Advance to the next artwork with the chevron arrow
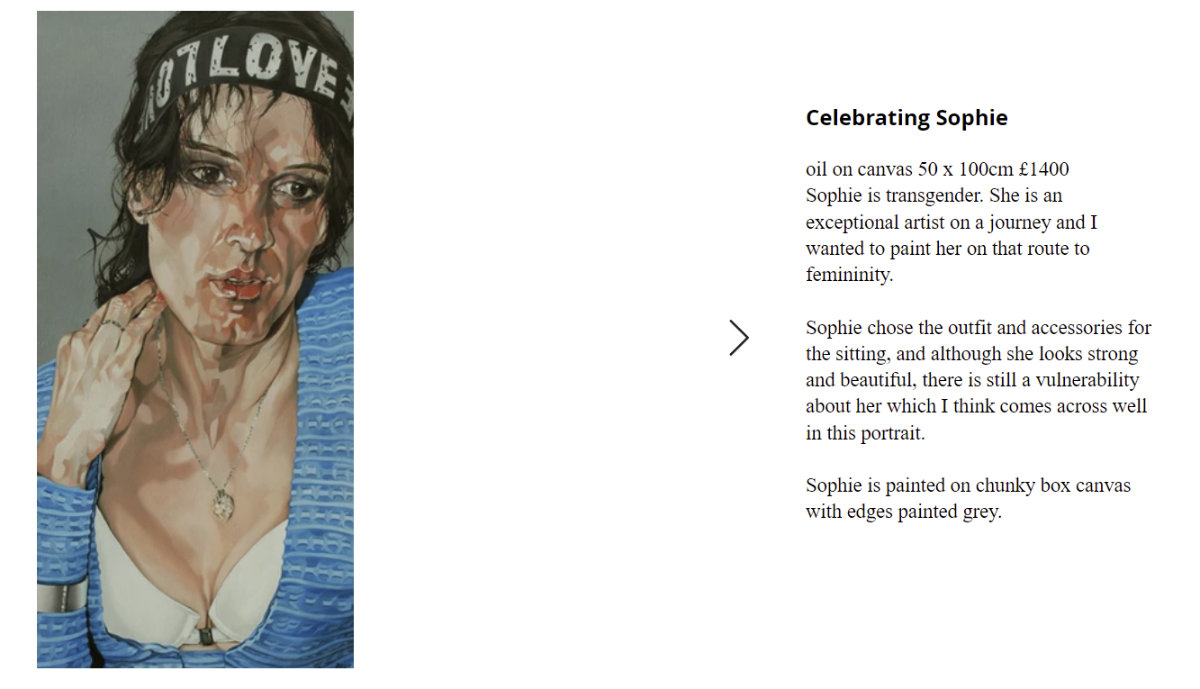The height and width of the screenshot is (689, 1200). point(739,338)
